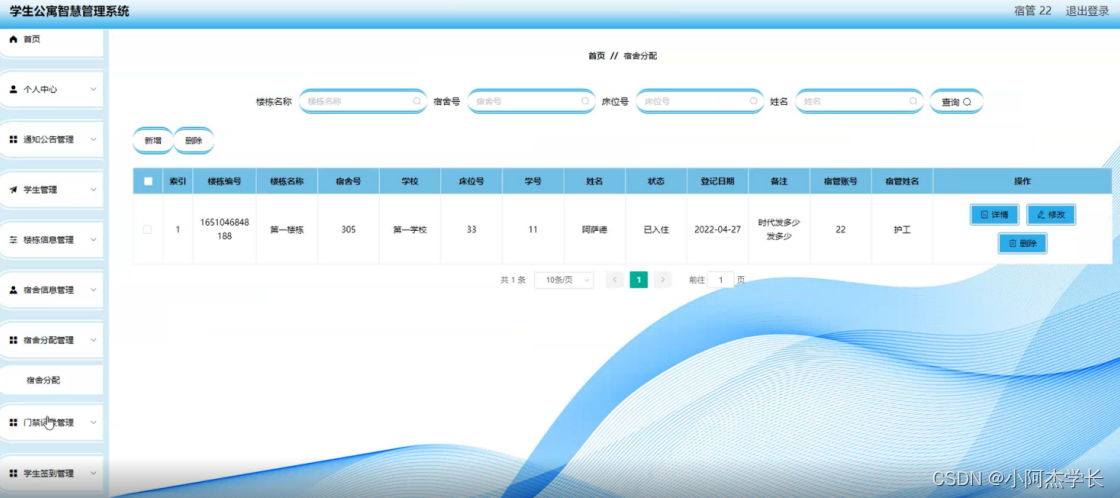Expand the 宿舍信息管理 menu chevron
The width and height of the screenshot is (1120, 498).
click(x=93, y=290)
